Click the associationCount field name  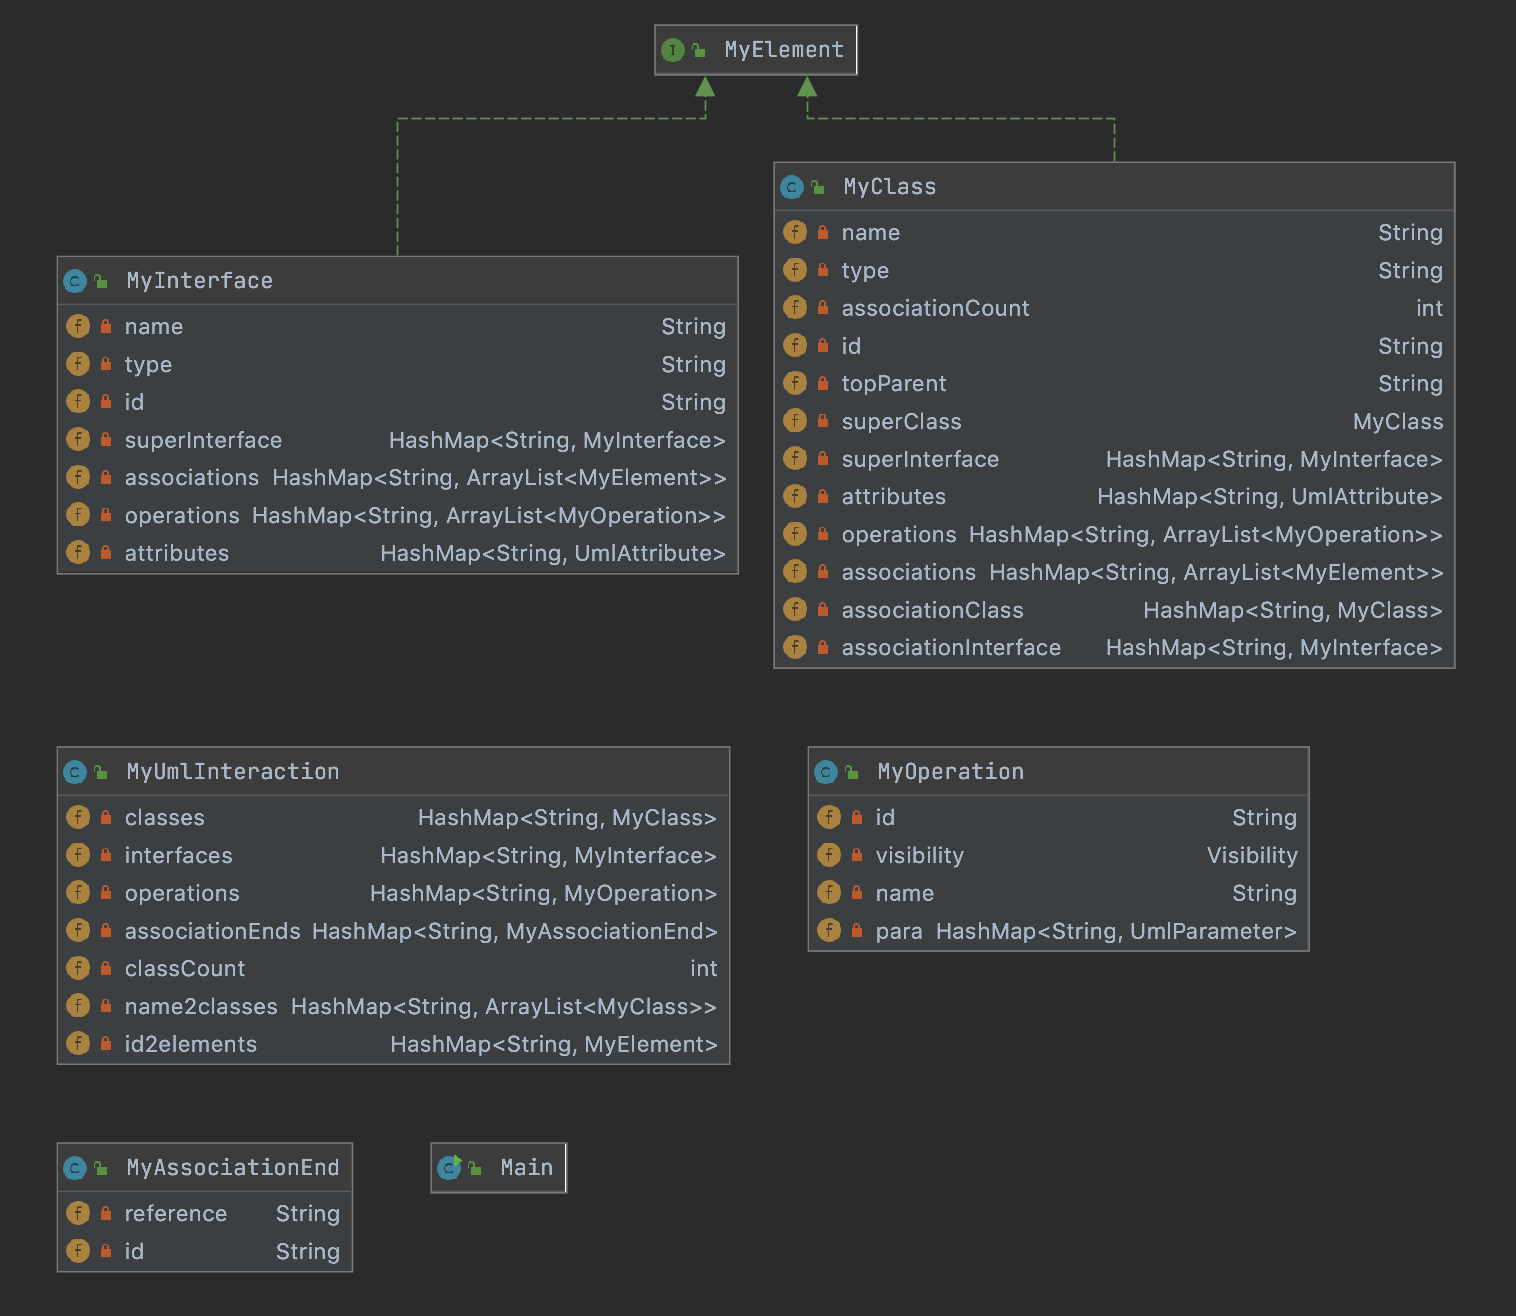(x=936, y=308)
